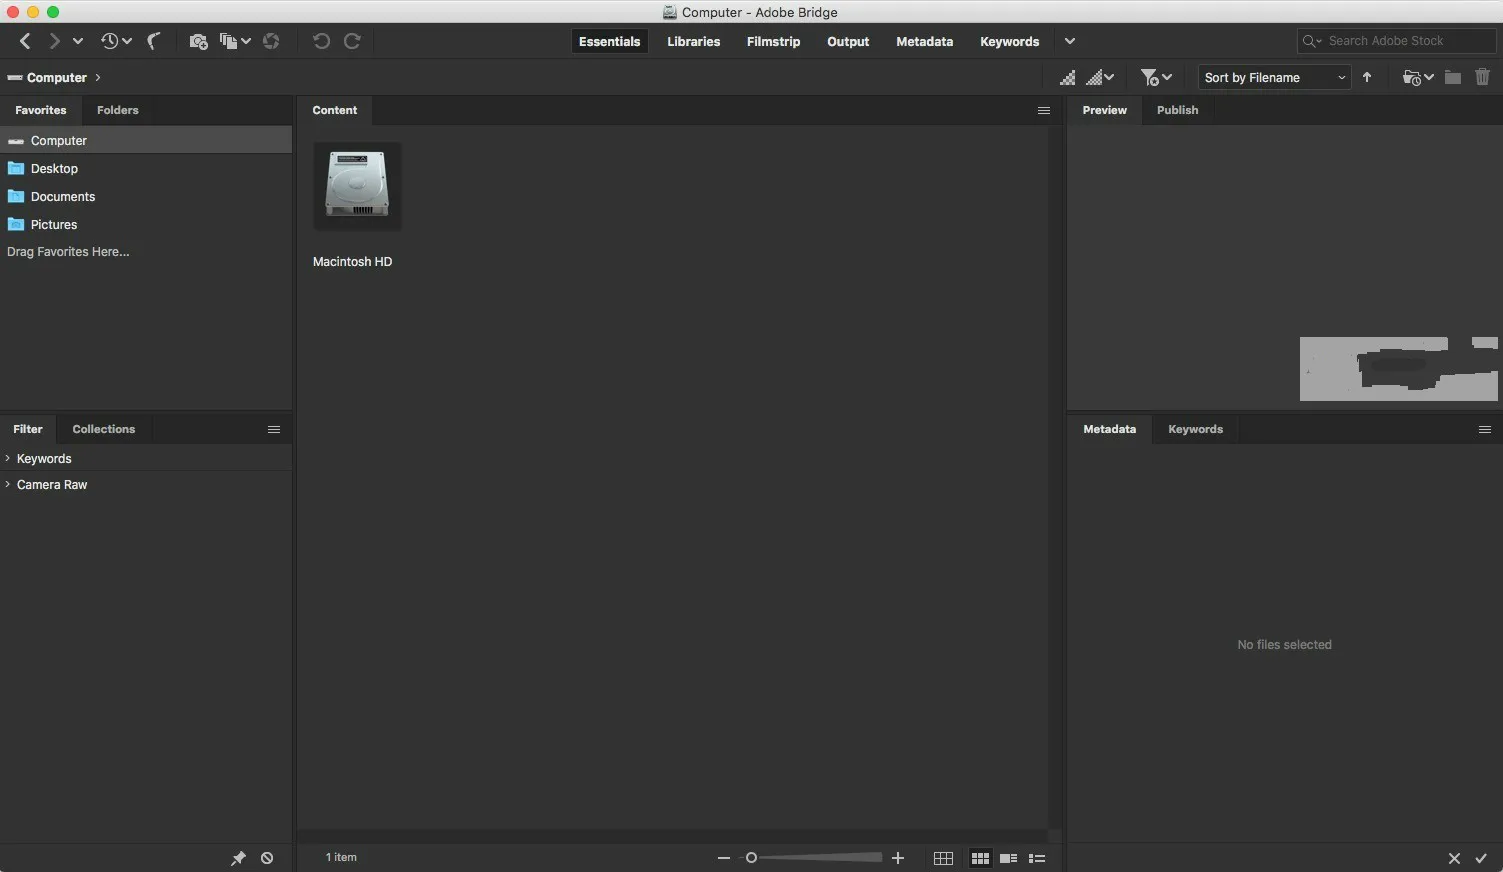Open the Sort by Filename dropdown
This screenshot has width=1503, height=872.
tap(1273, 77)
